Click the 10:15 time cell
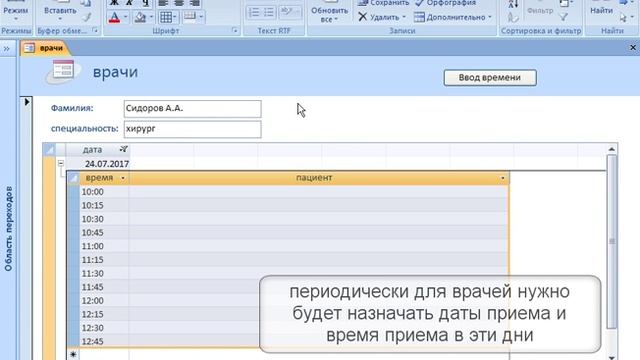Image resolution: width=640 pixels, height=360 pixels. [x=104, y=205]
